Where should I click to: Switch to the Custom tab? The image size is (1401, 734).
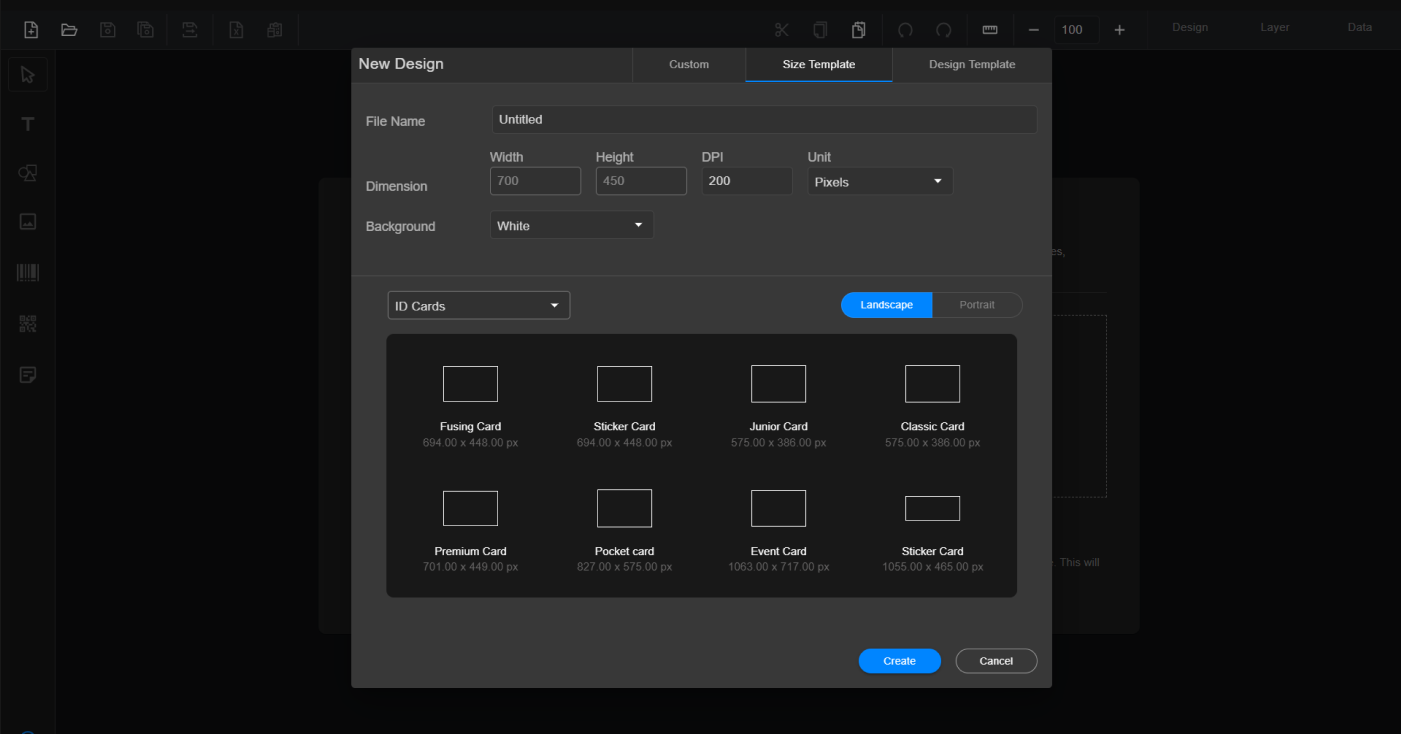(x=689, y=65)
